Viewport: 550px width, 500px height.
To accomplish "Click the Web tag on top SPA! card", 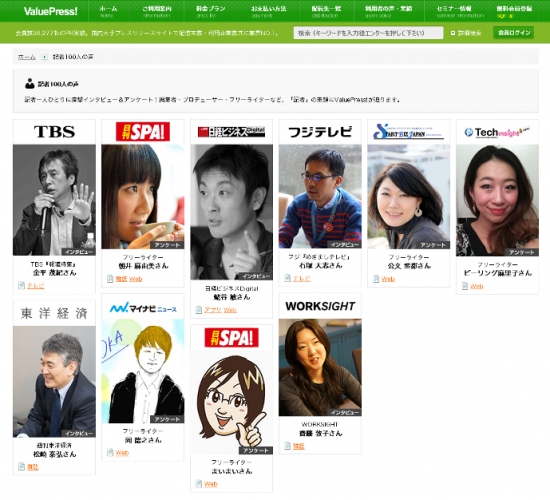I will (136, 279).
